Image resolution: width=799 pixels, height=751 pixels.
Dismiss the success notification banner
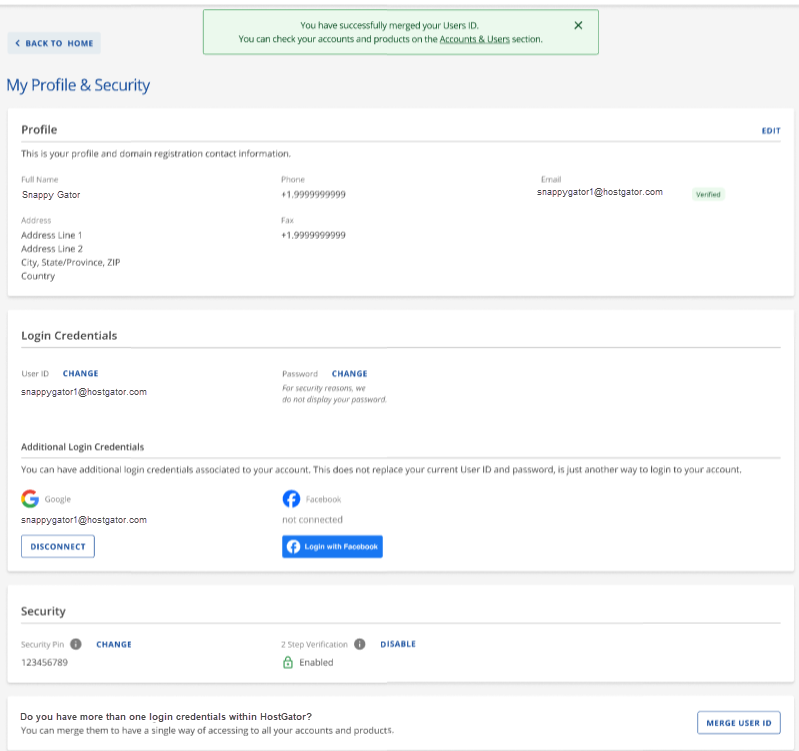tap(578, 25)
